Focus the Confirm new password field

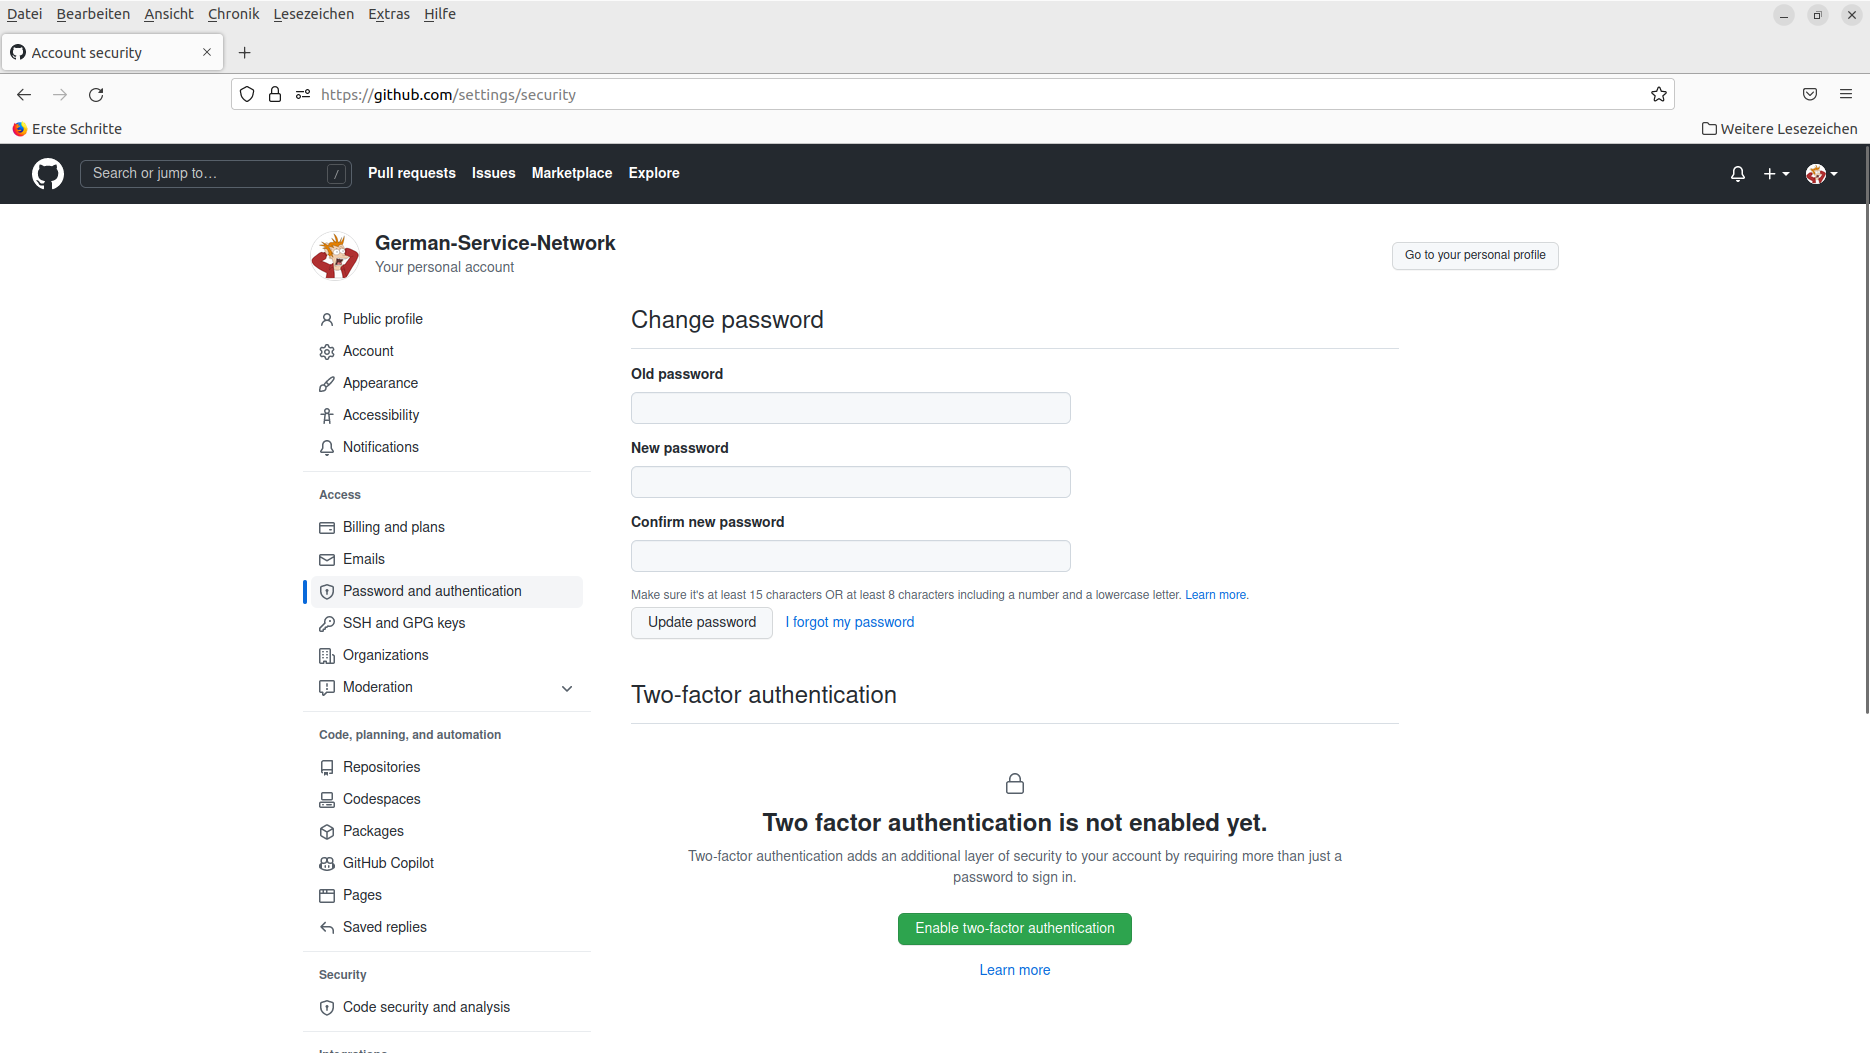point(851,556)
